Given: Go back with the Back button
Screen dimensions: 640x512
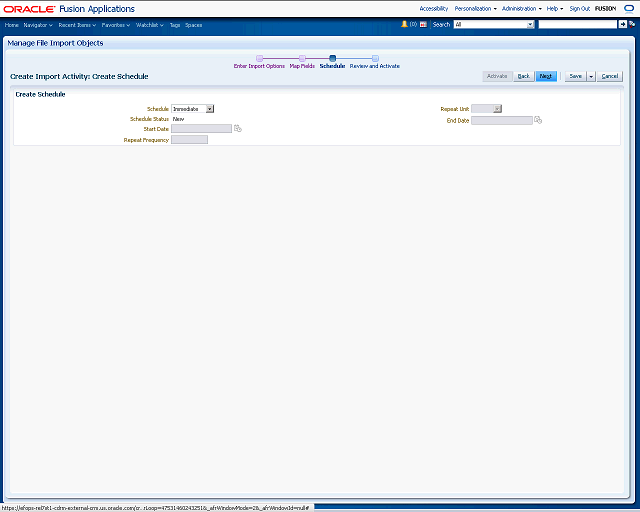Looking at the screenshot, I should pyautogui.click(x=523, y=76).
